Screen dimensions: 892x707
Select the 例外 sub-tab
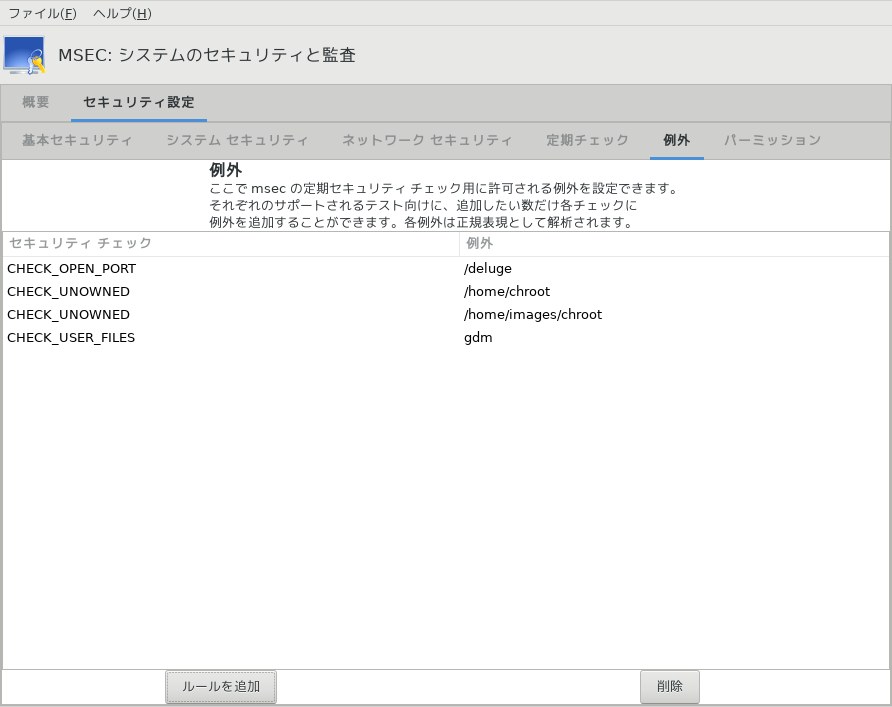[676, 140]
